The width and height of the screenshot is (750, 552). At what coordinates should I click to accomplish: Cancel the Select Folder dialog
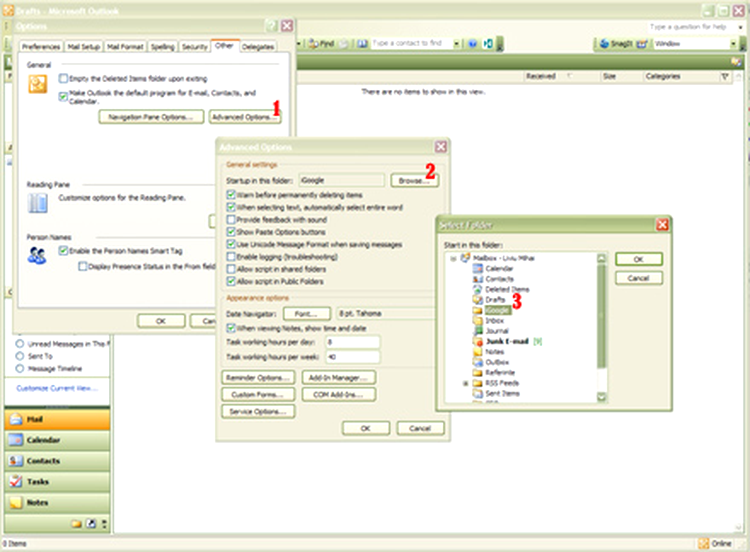(x=639, y=278)
